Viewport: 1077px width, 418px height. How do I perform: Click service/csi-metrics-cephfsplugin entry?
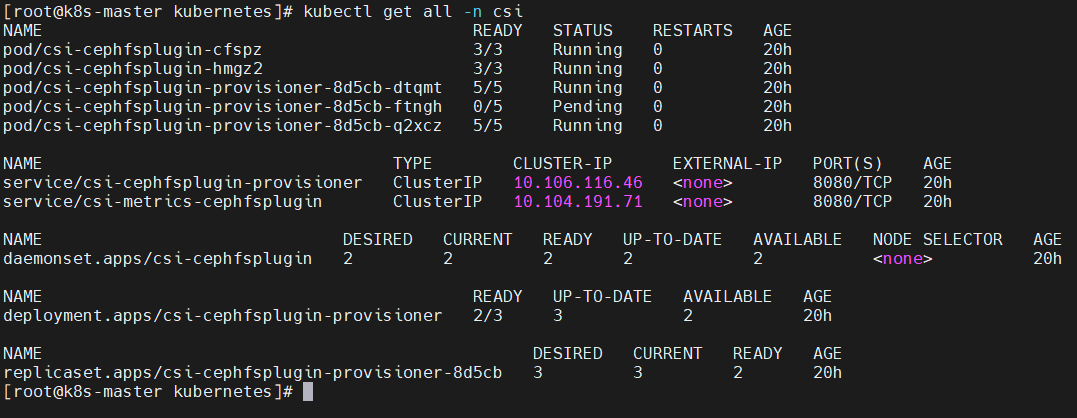point(162,202)
